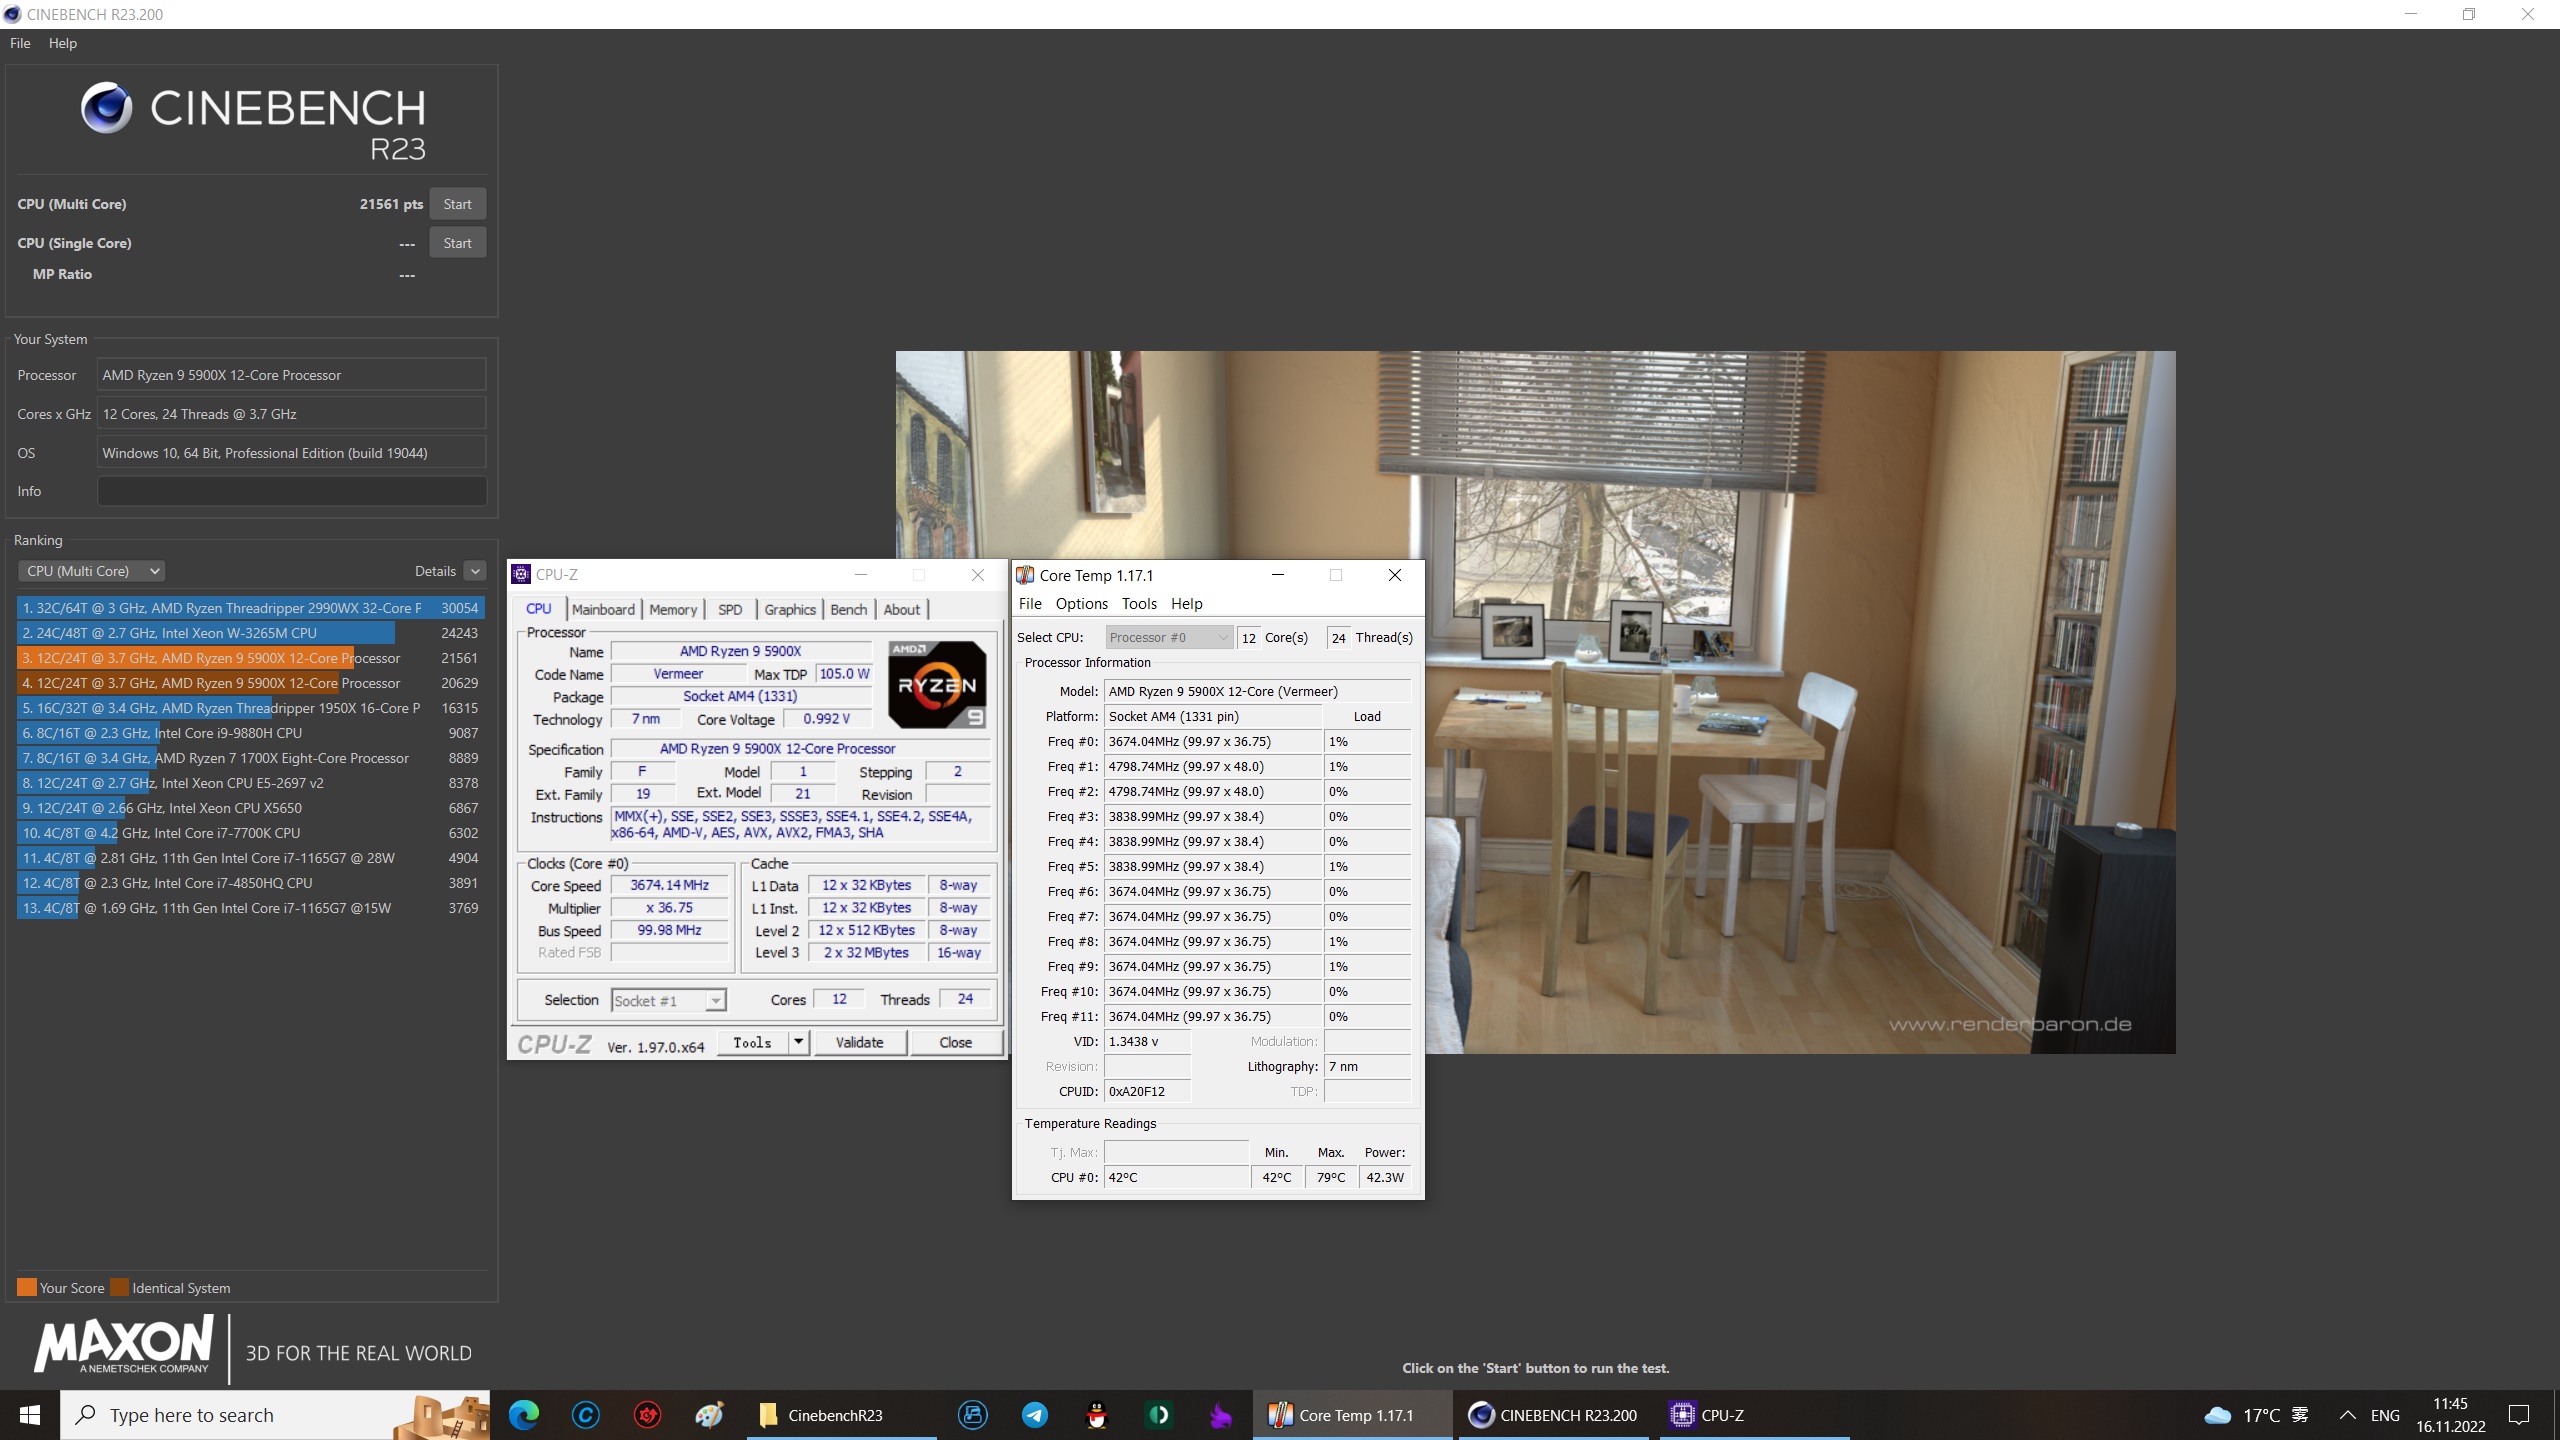The width and height of the screenshot is (2560, 1440).
Task: Click the weather cloud tray icon
Action: pyautogui.click(x=2217, y=1415)
